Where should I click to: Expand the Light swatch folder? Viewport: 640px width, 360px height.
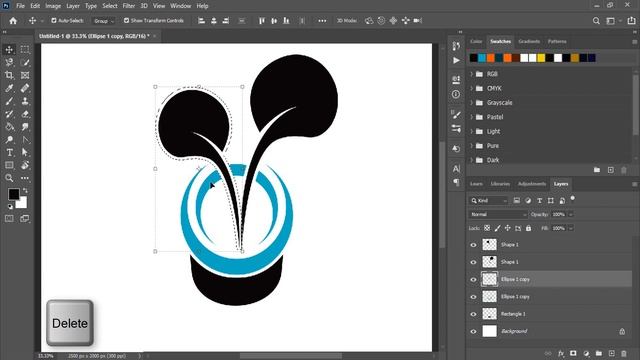[471, 131]
